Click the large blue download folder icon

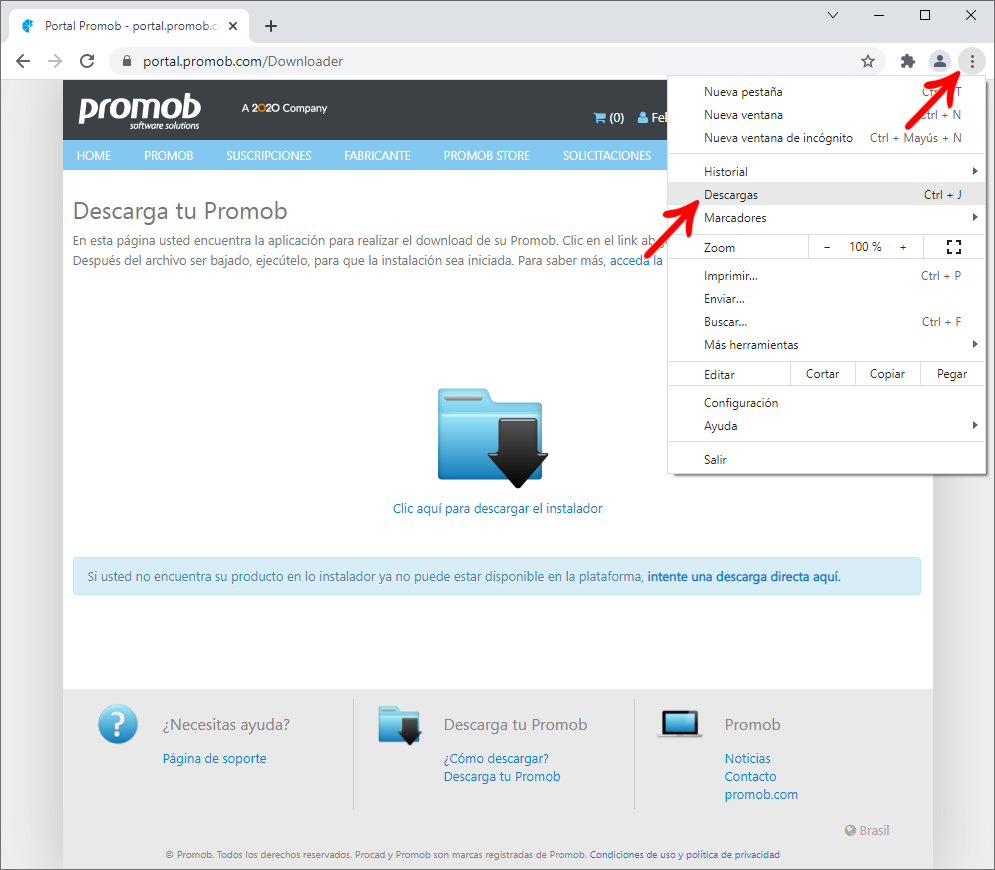point(492,438)
